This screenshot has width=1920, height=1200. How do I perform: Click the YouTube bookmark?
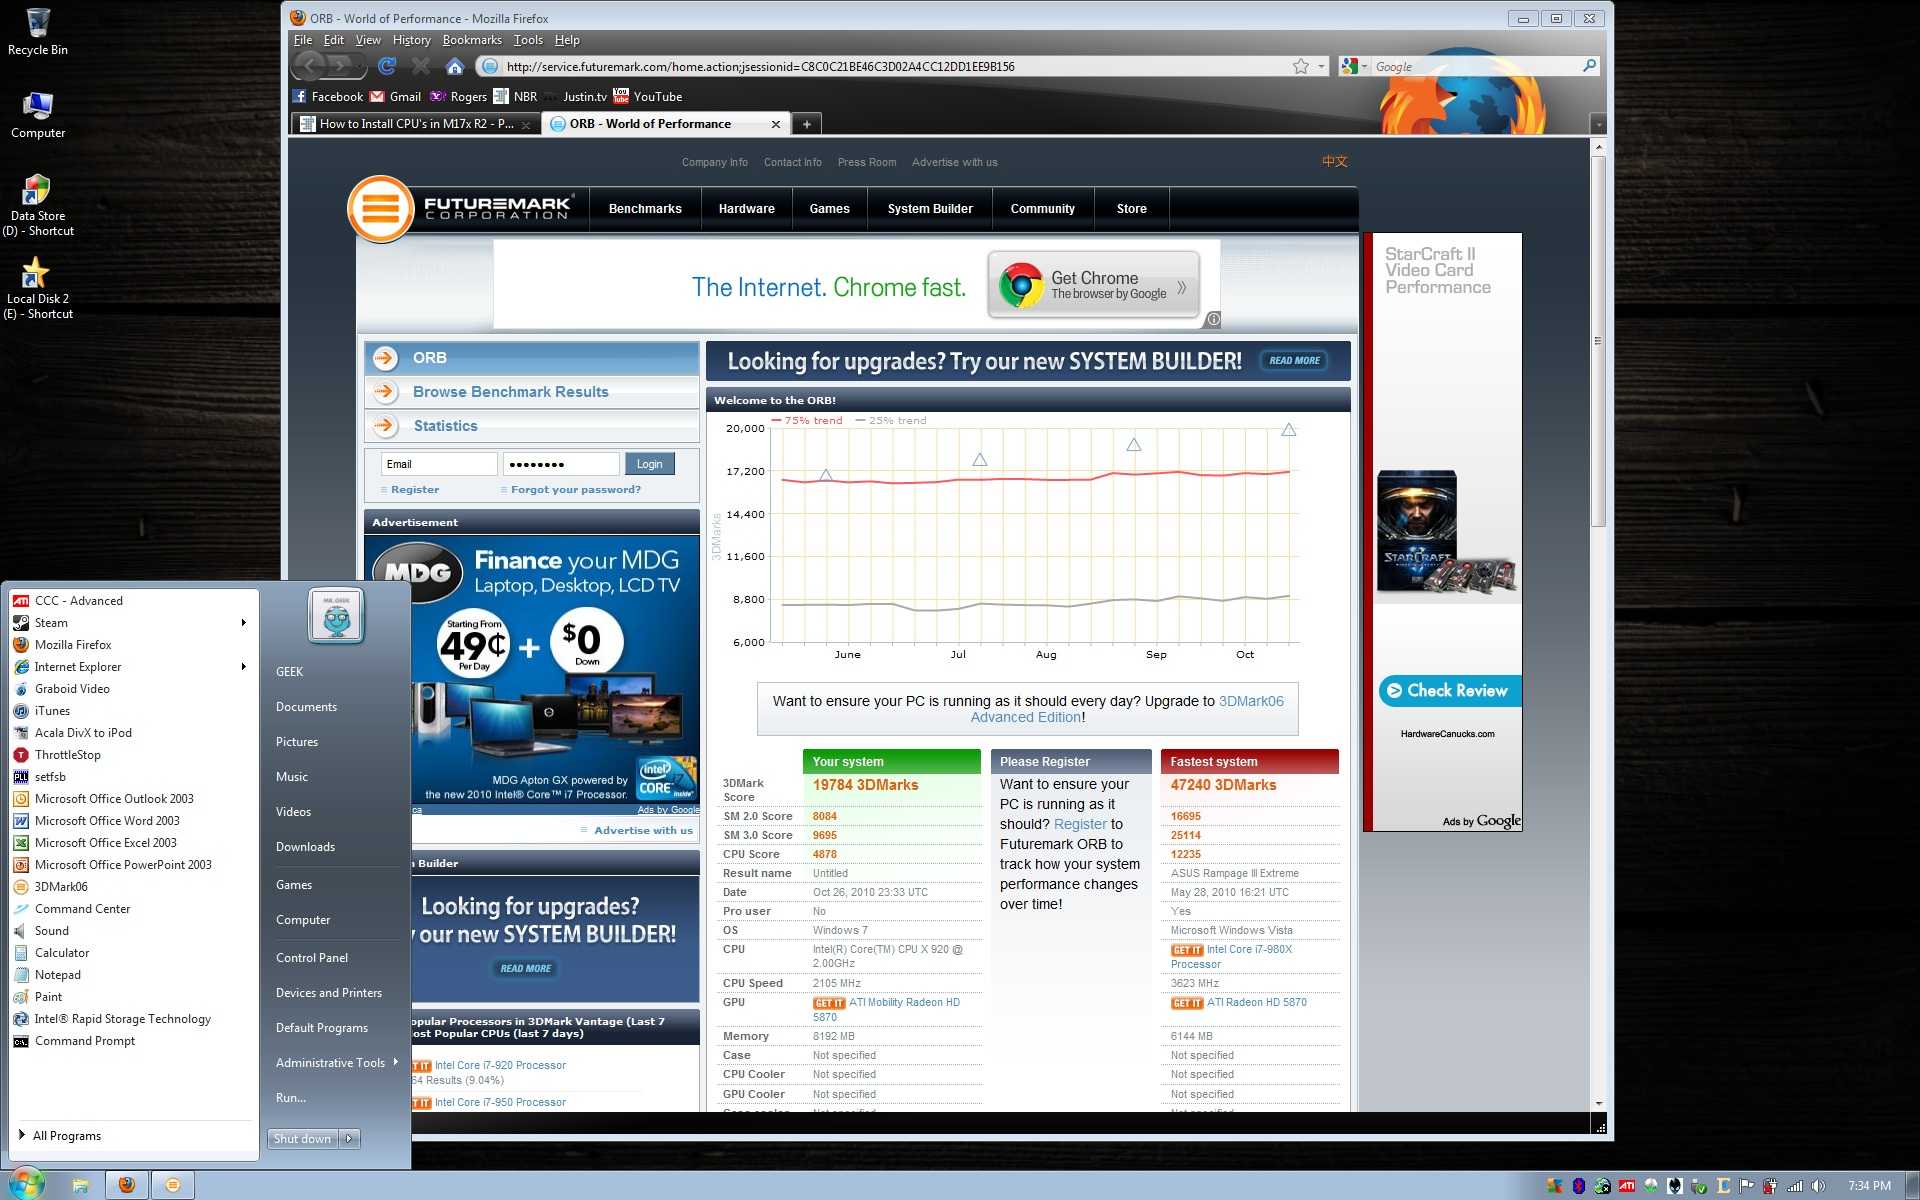point(648,97)
